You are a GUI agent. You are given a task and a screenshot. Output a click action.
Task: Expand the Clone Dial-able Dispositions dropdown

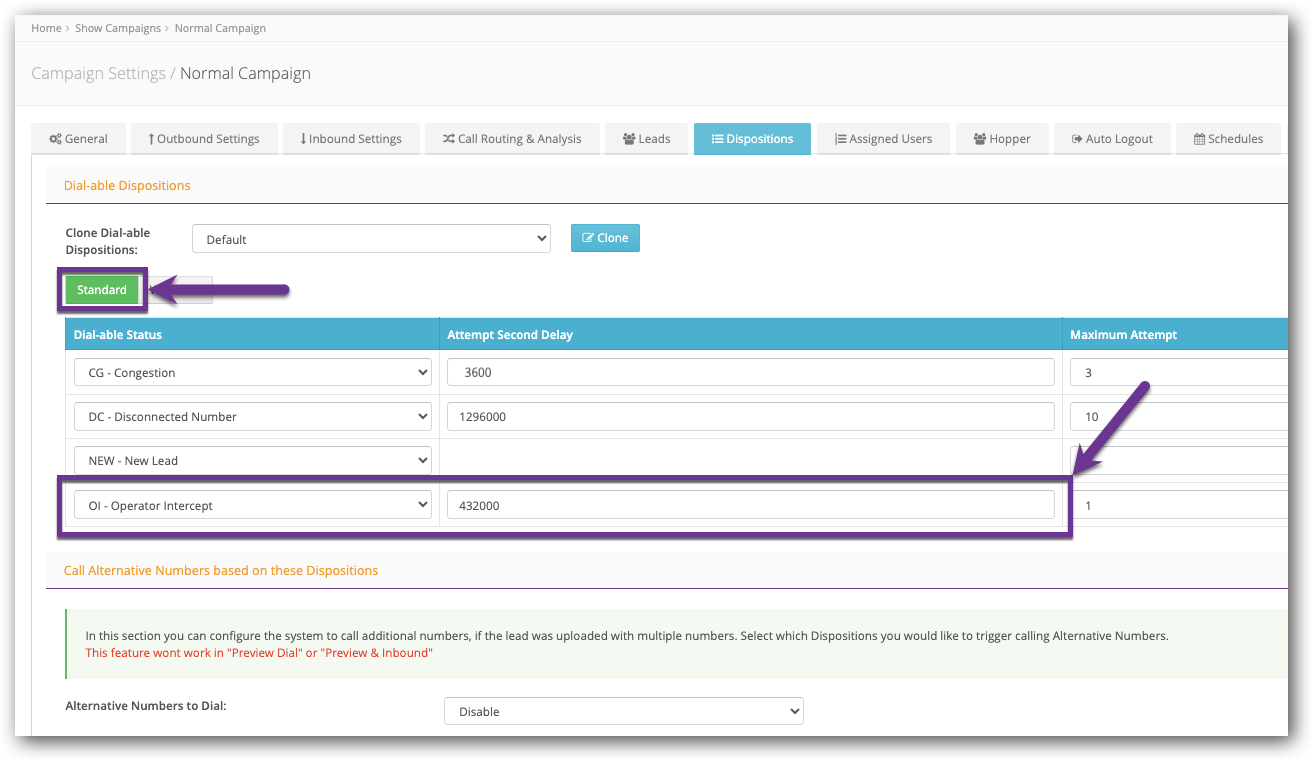371,239
